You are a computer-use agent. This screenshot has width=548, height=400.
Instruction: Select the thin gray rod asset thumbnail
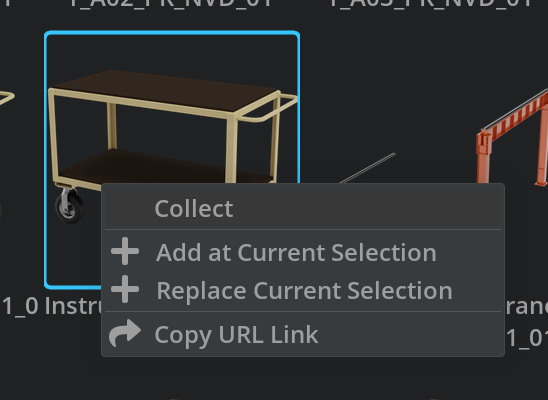tap(368, 168)
